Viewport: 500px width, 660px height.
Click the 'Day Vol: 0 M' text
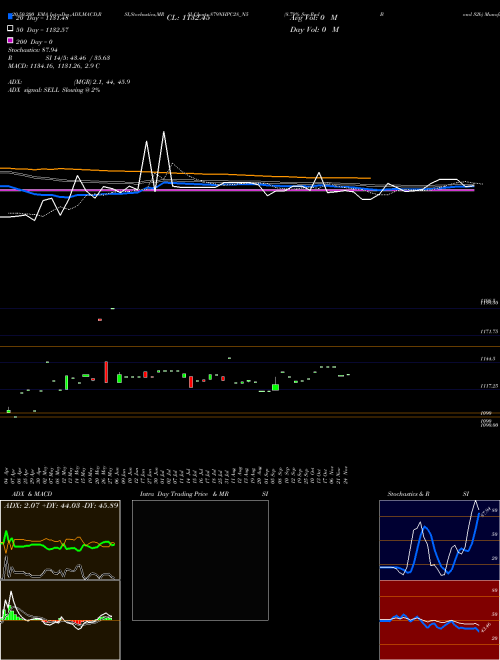[x=314, y=30]
